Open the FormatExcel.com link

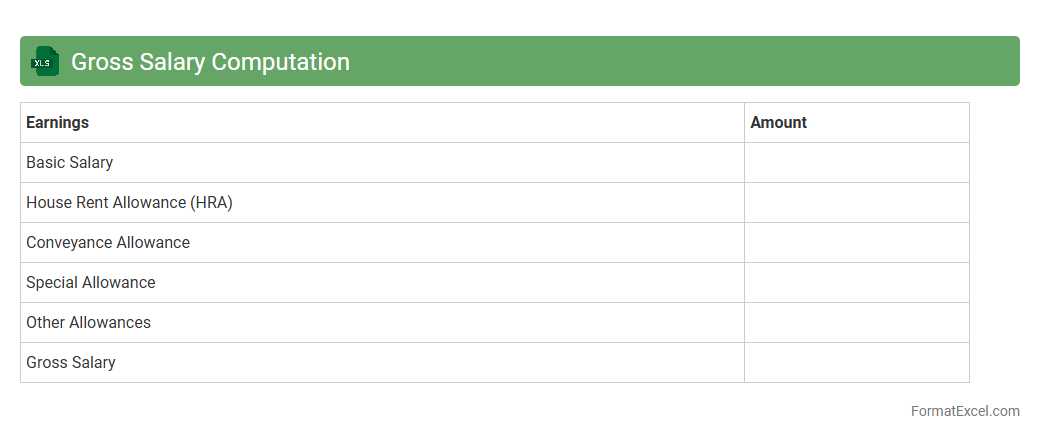tap(965, 411)
